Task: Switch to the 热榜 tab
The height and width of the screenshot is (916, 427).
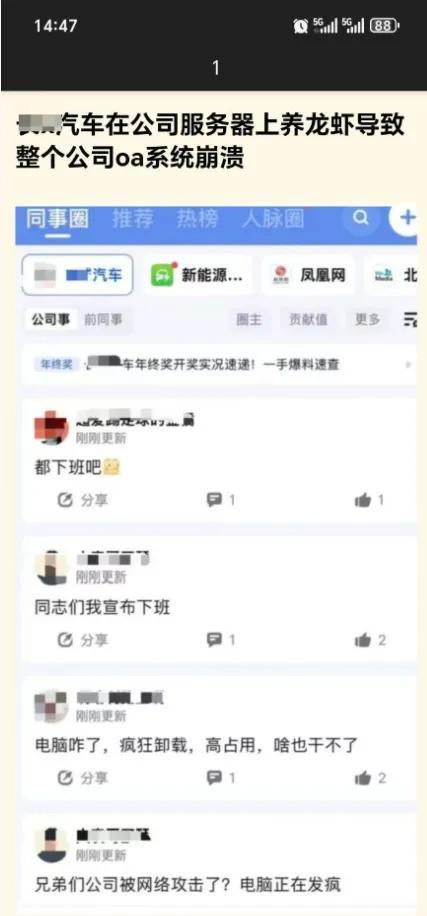Action: pyautogui.click(x=197, y=219)
